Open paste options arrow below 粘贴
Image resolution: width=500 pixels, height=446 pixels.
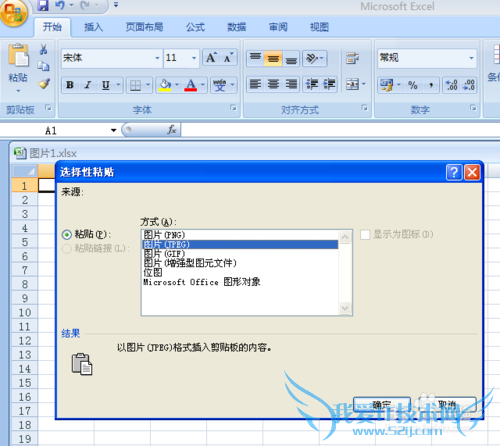point(18,91)
